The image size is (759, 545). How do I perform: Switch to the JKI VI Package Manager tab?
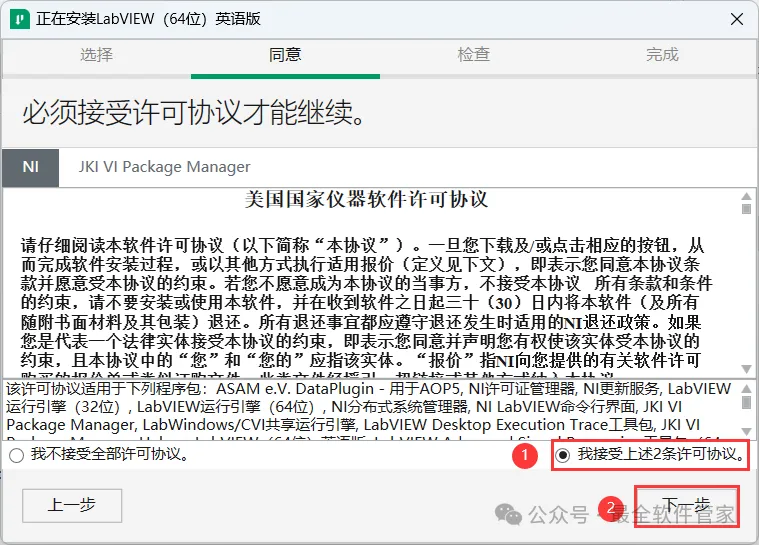click(x=165, y=167)
